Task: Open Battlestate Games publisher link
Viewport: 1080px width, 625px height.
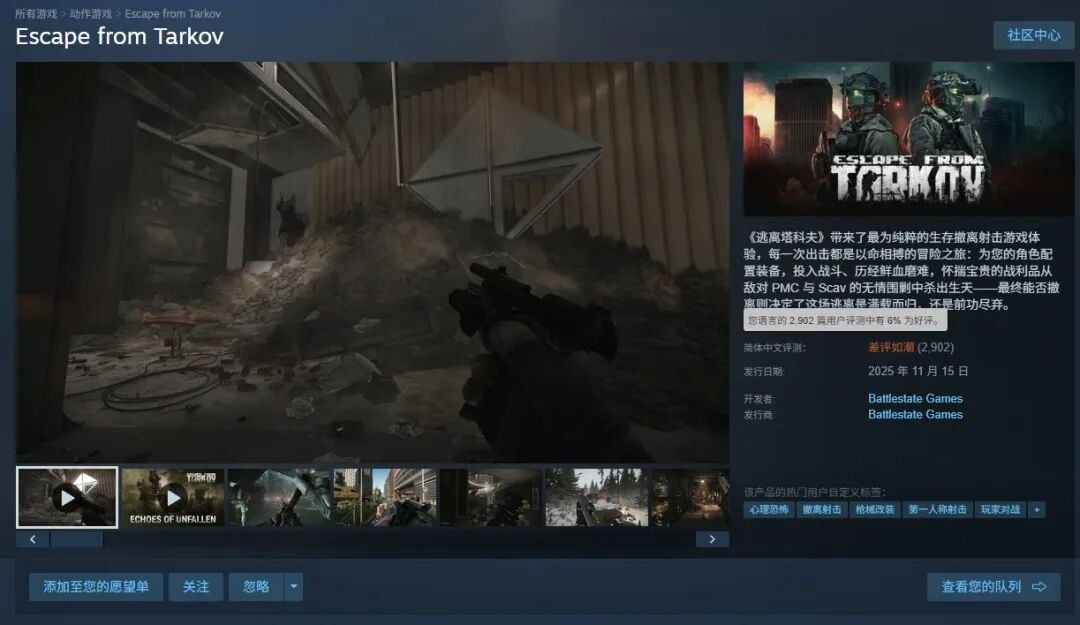Action: [x=915, y=414]
